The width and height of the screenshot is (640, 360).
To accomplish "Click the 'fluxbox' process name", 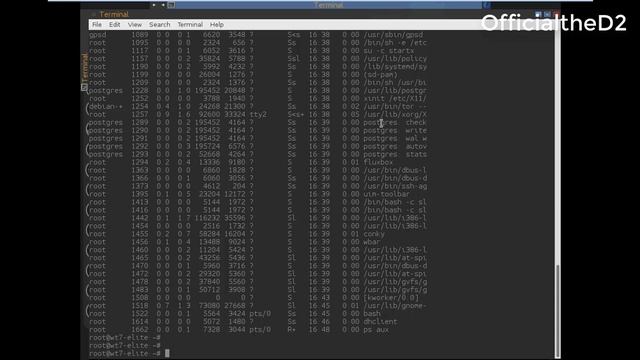I will click(x=378, y=162).
